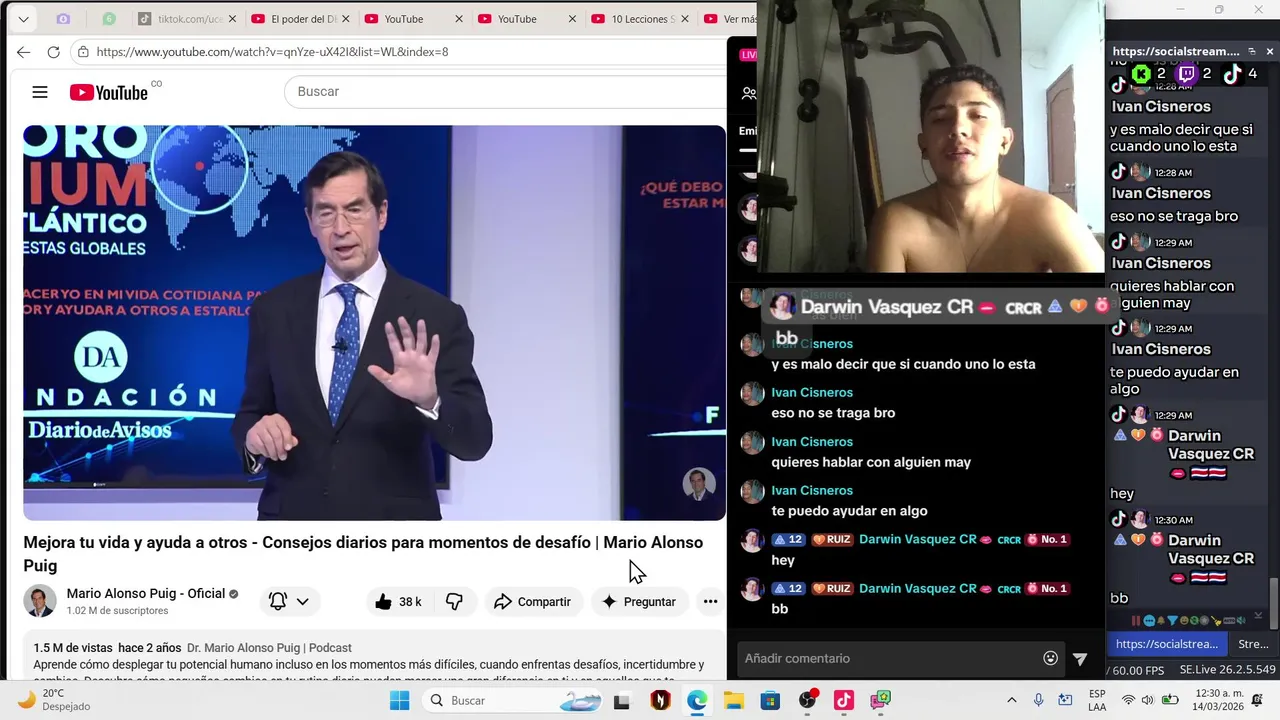1280x720 pixels.
Task: Click '1.02 M de suscriptores' text
Action: click(117, 611)
